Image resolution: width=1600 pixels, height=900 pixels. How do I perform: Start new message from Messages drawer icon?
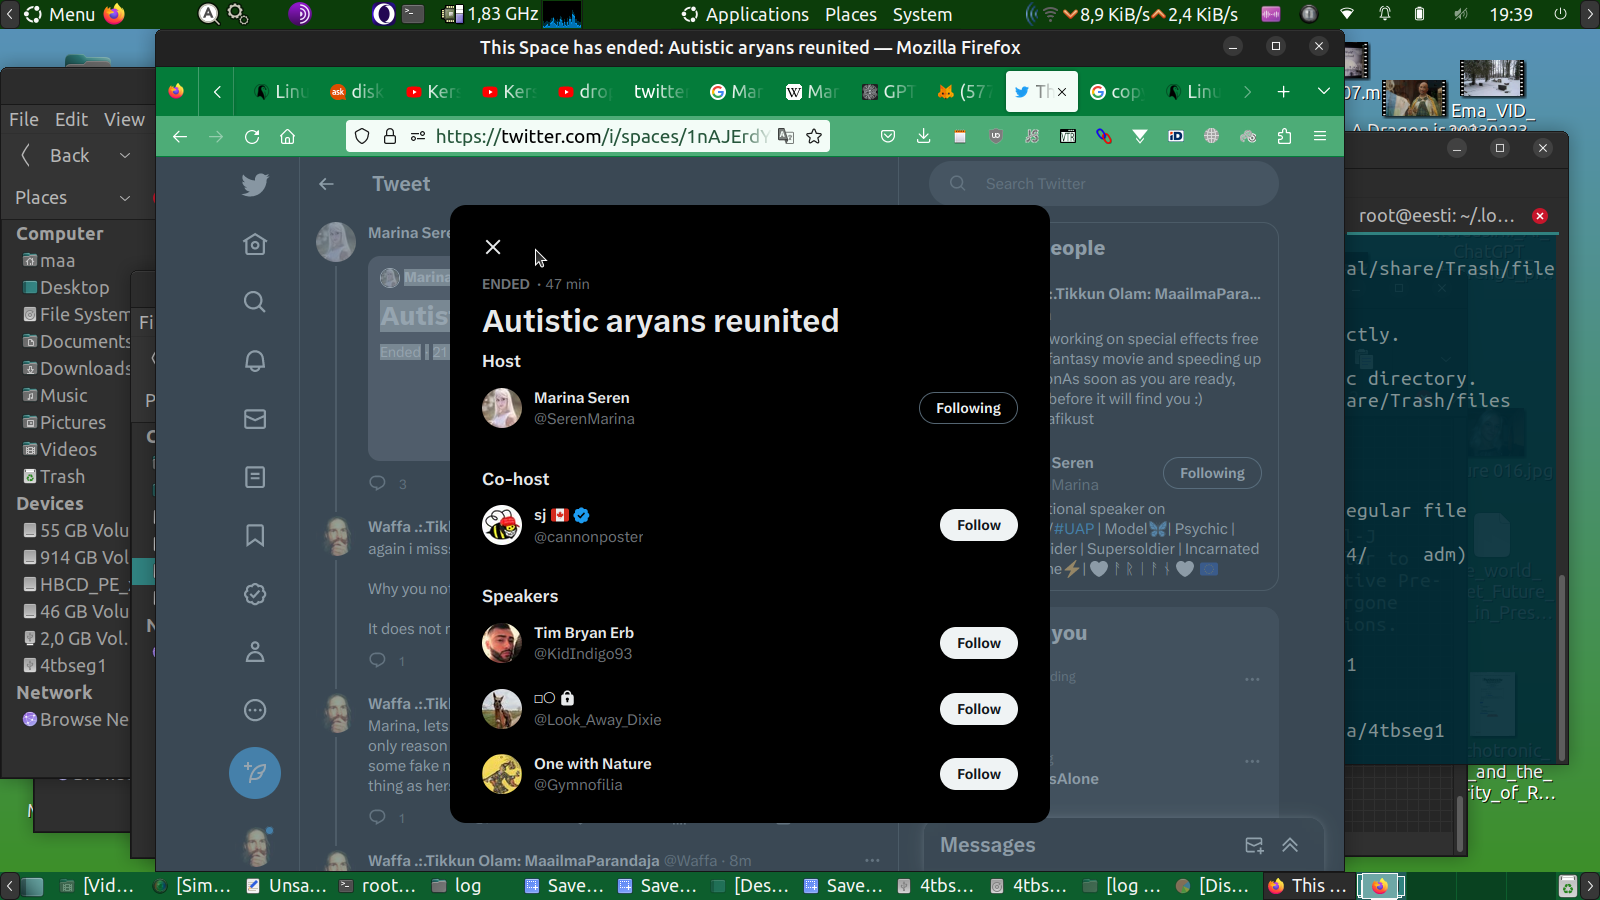(x=1254, y=845)
